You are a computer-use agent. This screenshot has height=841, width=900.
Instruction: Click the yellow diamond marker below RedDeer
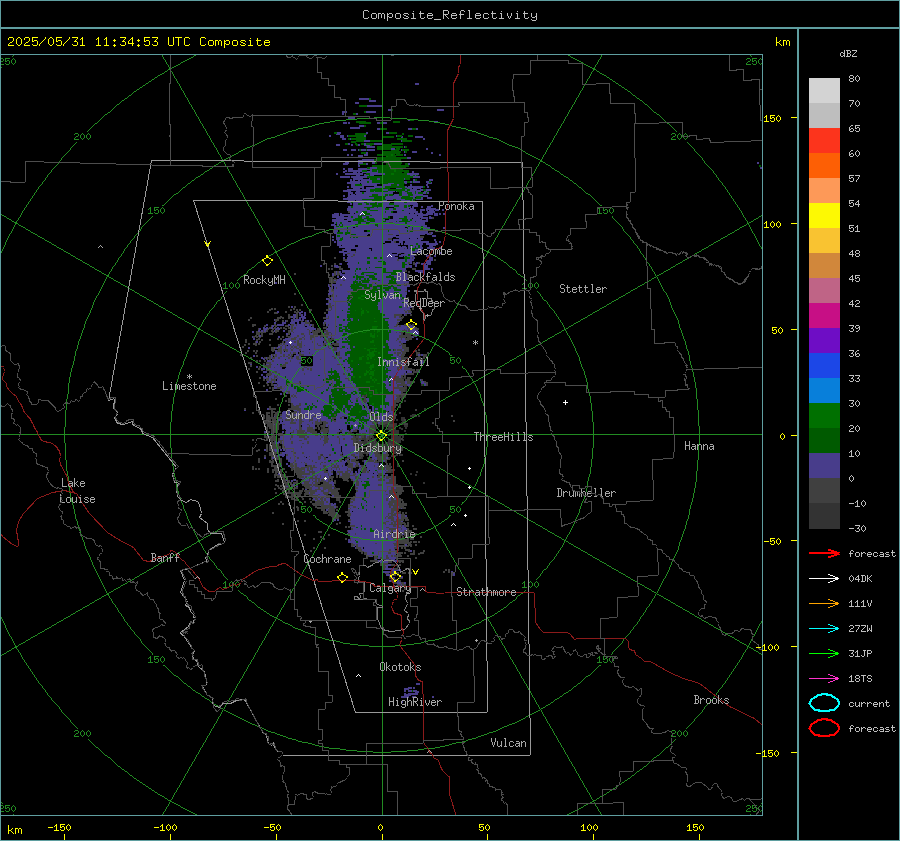point(411,325)
